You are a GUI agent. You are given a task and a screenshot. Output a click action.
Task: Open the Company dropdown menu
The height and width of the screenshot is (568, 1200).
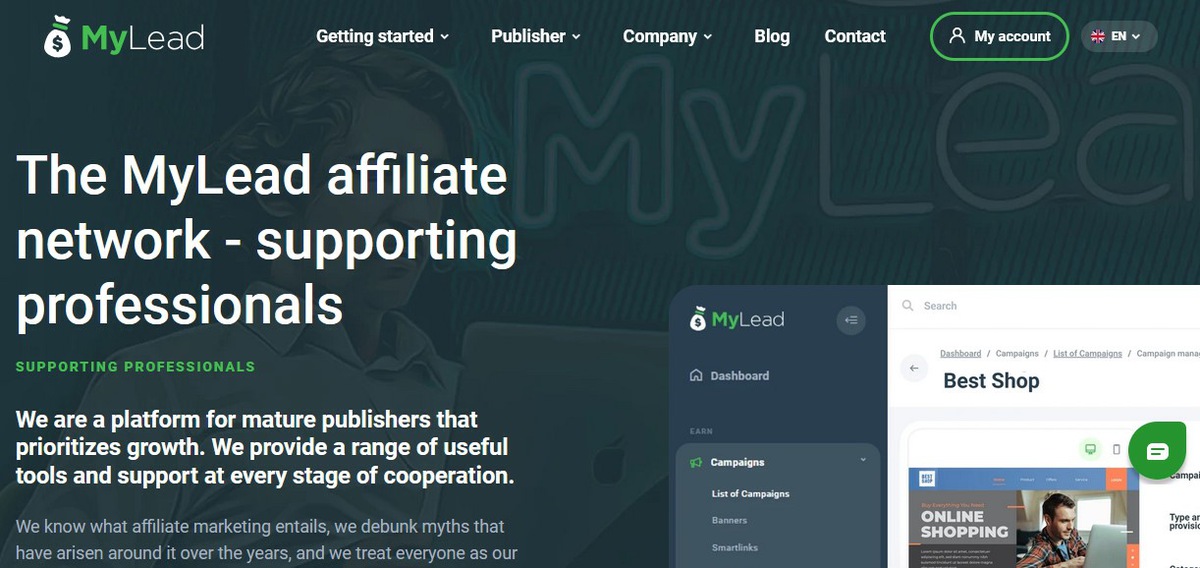pyautogui.click(x=668, y=36)
